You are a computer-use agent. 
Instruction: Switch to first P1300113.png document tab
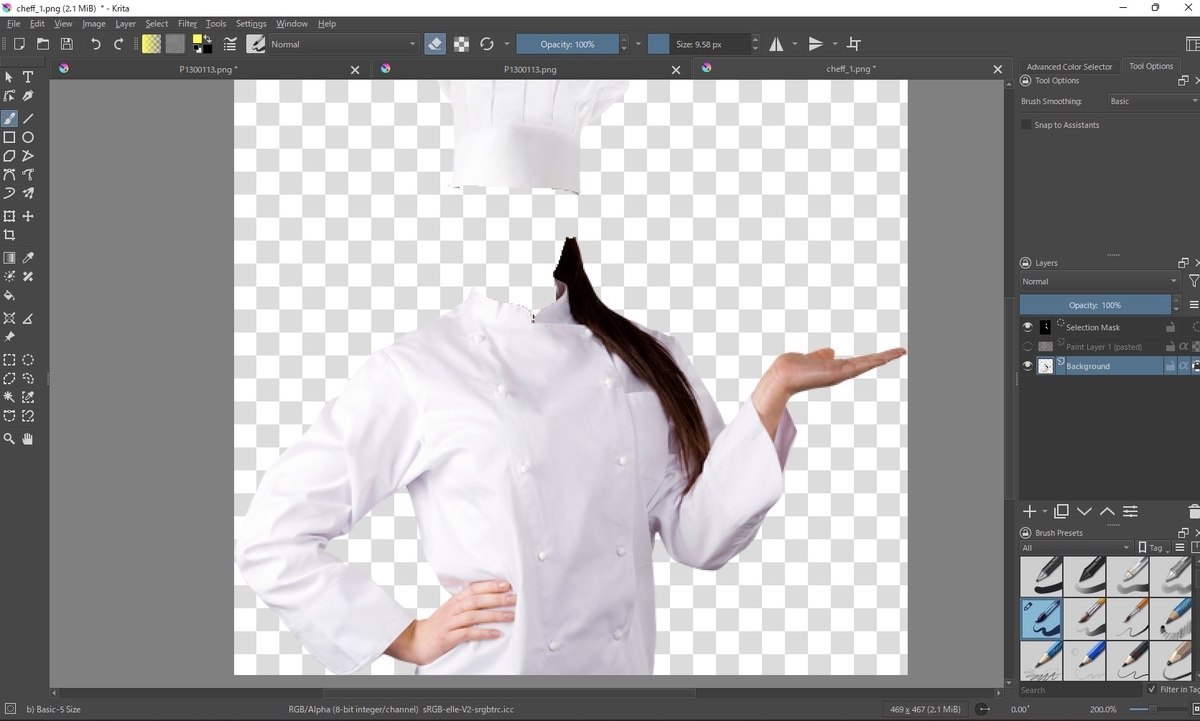[207, 69]
